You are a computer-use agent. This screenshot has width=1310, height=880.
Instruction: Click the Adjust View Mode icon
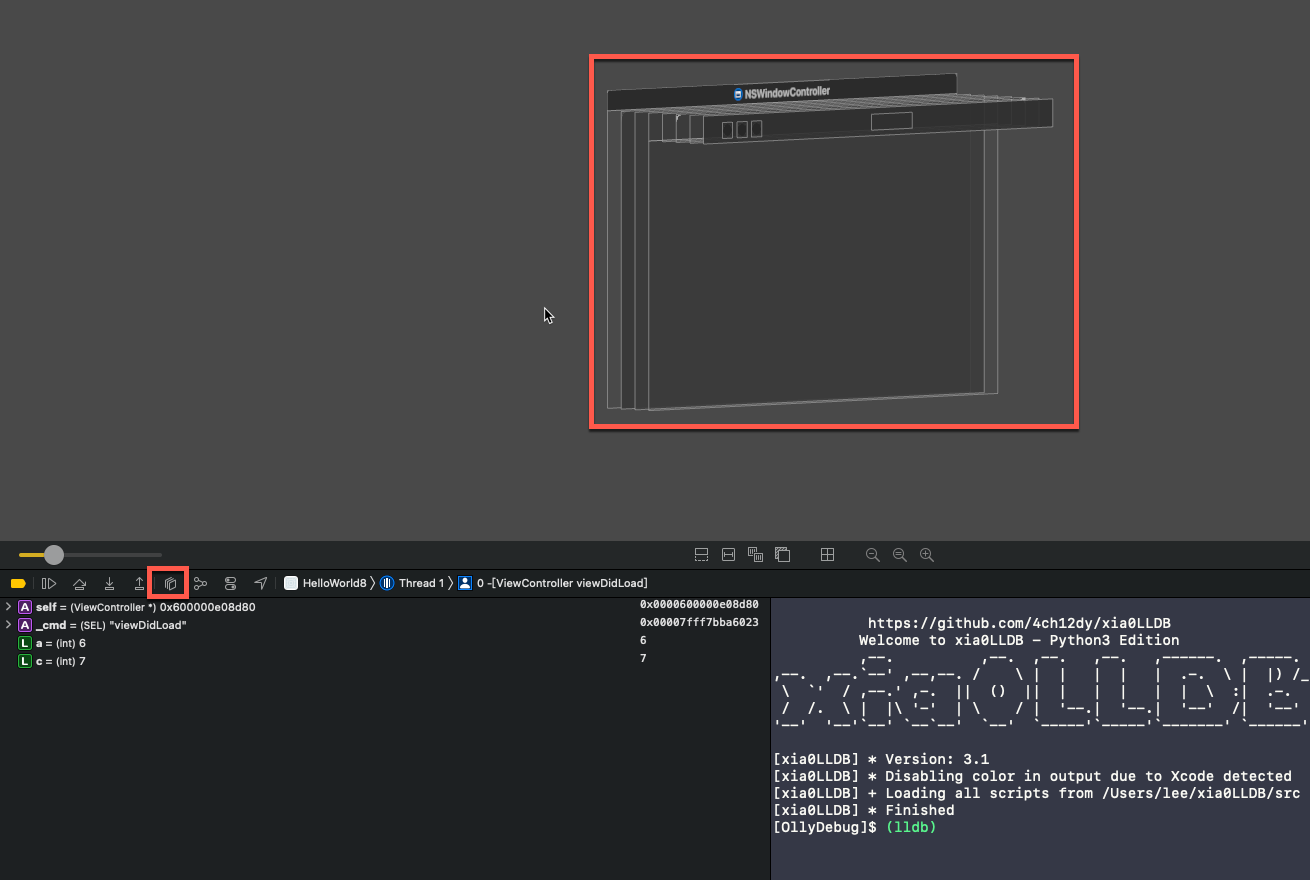[755, 555]
